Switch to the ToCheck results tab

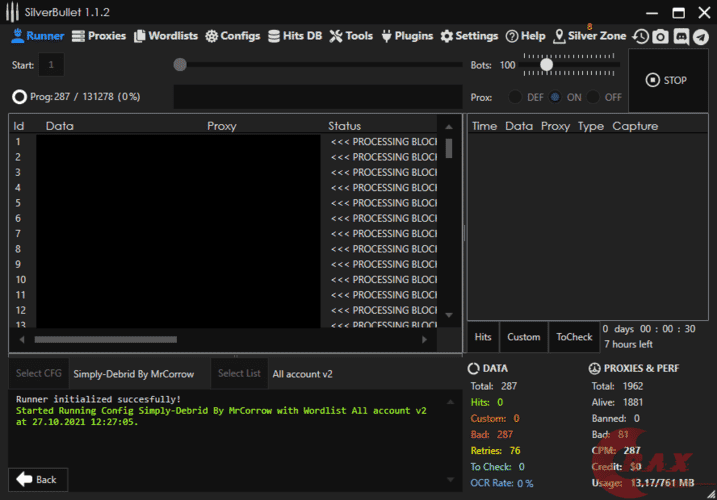click(574, 337)
